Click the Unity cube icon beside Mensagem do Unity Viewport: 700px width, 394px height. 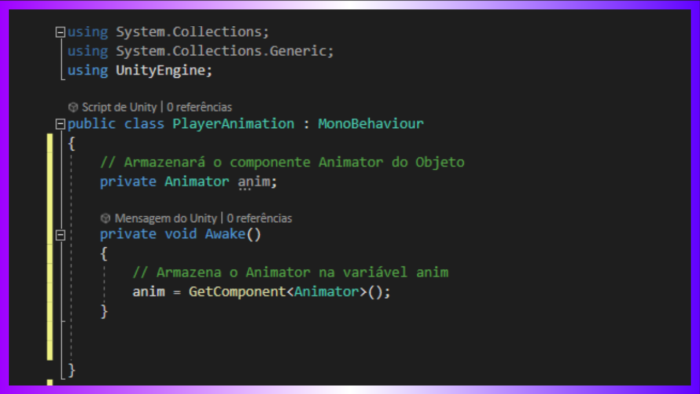pos(106,218)
